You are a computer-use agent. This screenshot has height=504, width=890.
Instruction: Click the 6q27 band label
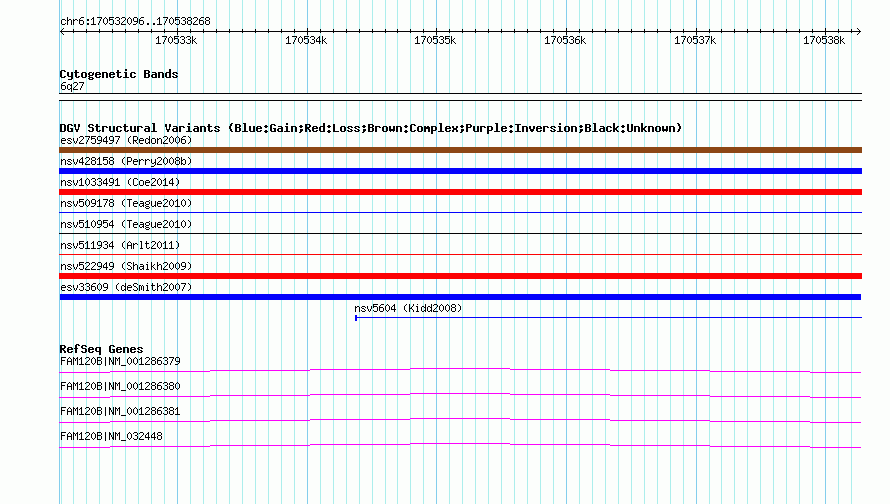tap(72, 86)
